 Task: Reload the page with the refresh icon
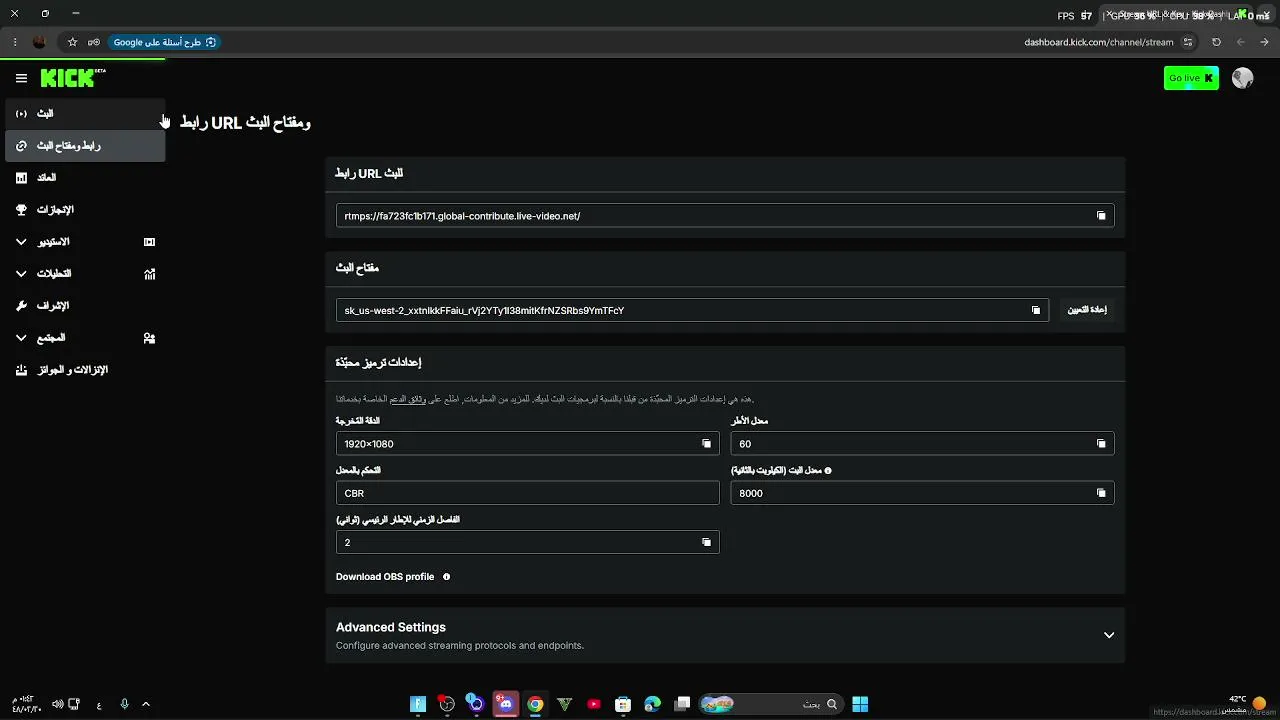(1216, 42)
